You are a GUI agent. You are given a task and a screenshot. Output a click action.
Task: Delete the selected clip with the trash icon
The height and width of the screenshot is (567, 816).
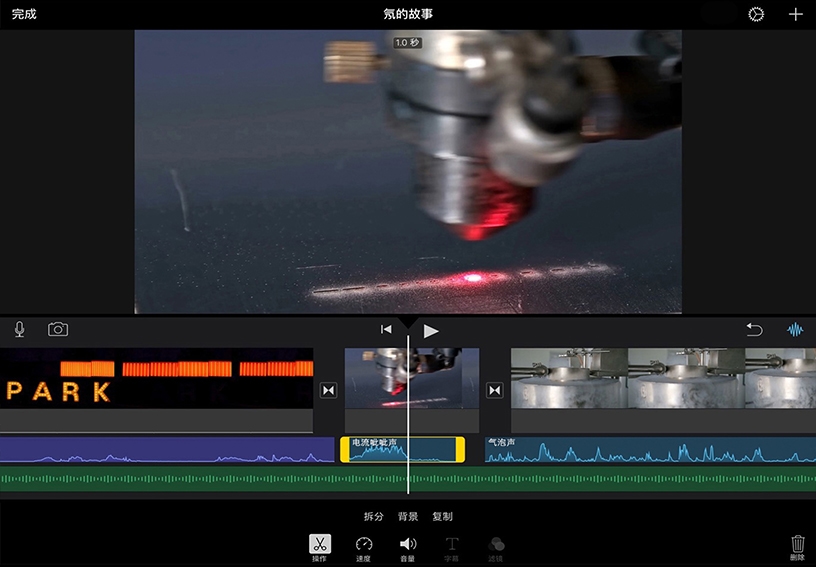pyautogui.click(x=797, y=546)
